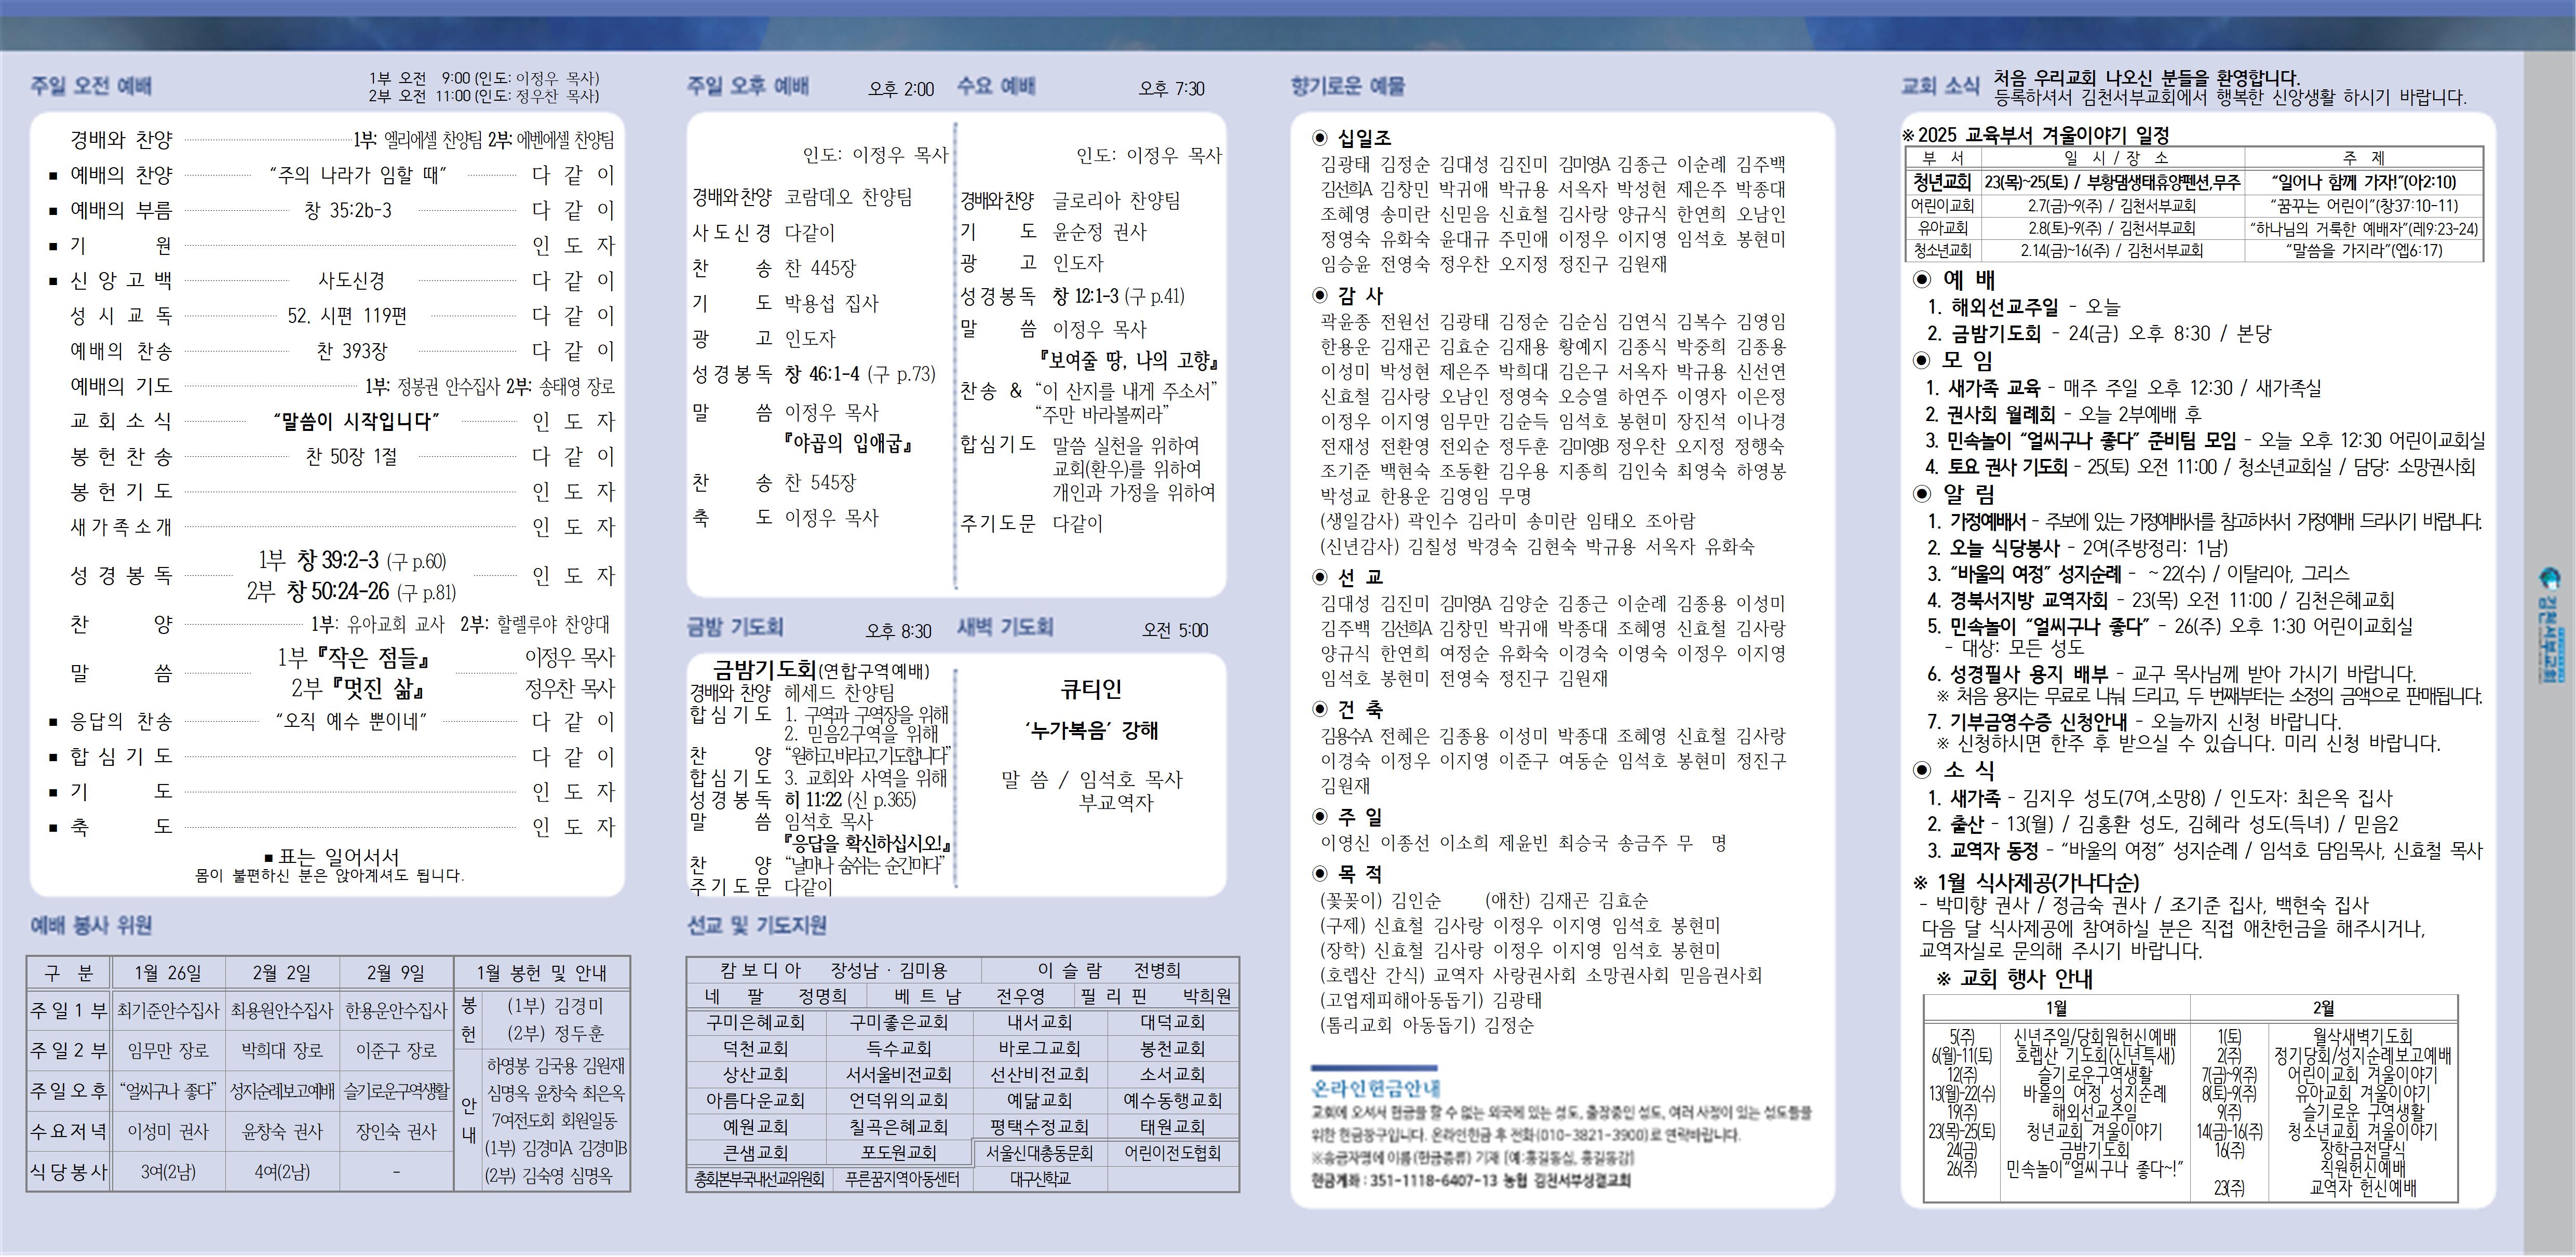Viewport: 2576px width, 1257px height.
Task: Click the '어린이전도협회' cell
Action: click(x=1173, y=1153)
